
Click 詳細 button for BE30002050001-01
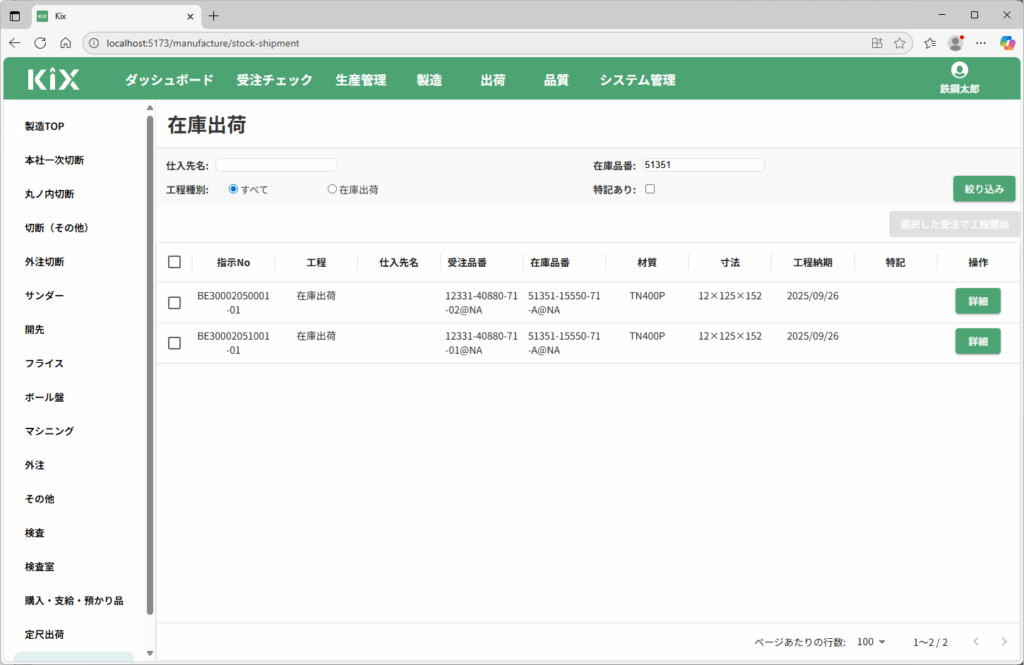click(x=977, y=301)
